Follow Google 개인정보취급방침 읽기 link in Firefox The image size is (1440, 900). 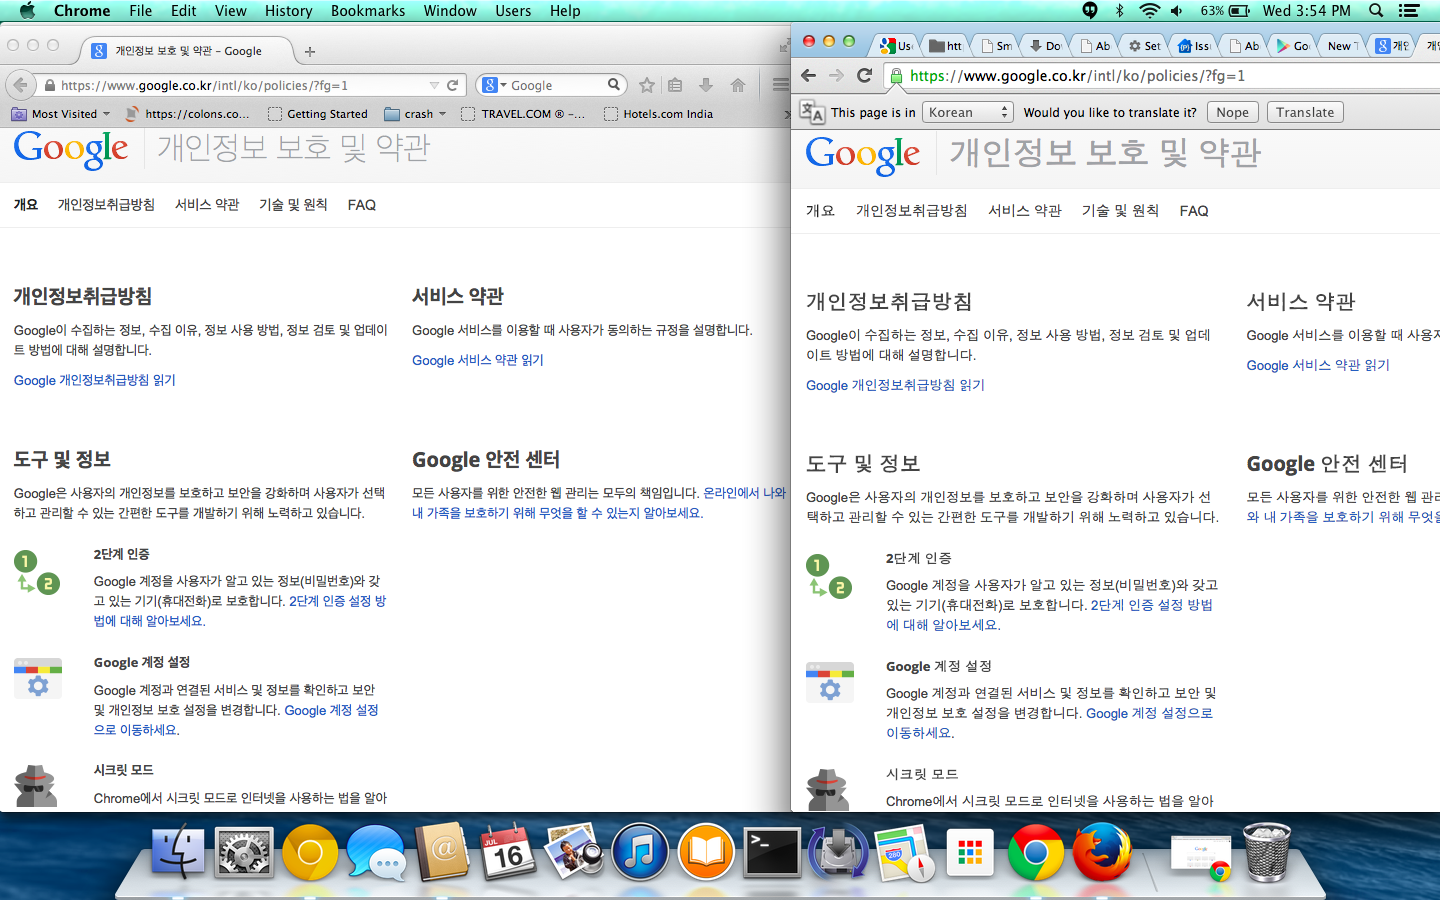pyautogui.click(x=95, y=380)
